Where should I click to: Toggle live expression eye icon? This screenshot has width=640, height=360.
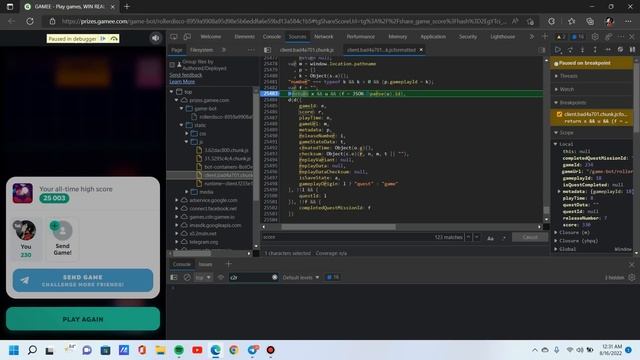point(221,277)
